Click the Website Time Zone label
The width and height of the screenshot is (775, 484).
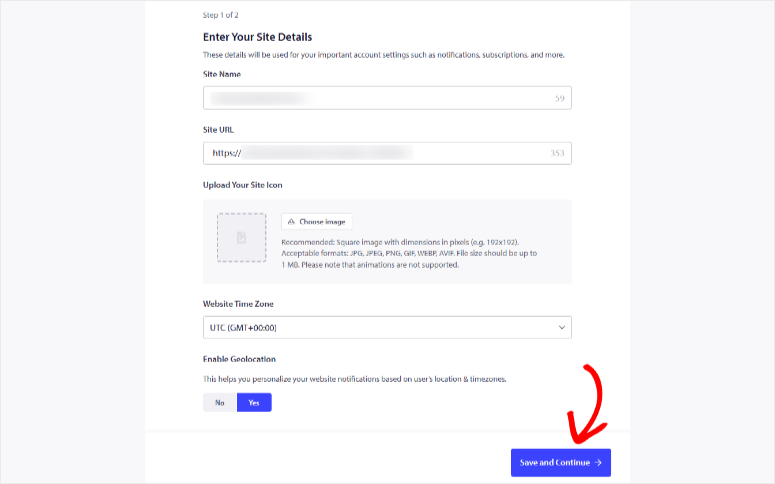coord(238,304)
